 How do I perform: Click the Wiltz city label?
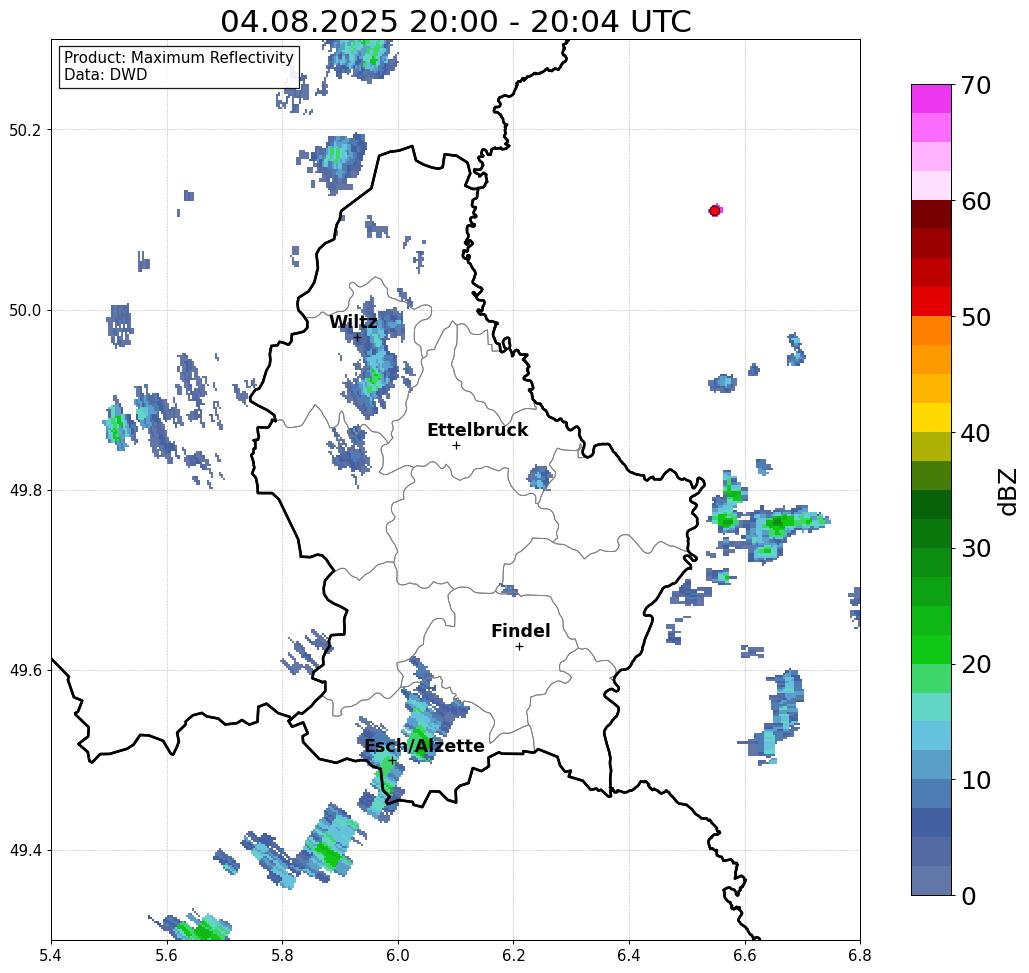(x=353, y=322)
